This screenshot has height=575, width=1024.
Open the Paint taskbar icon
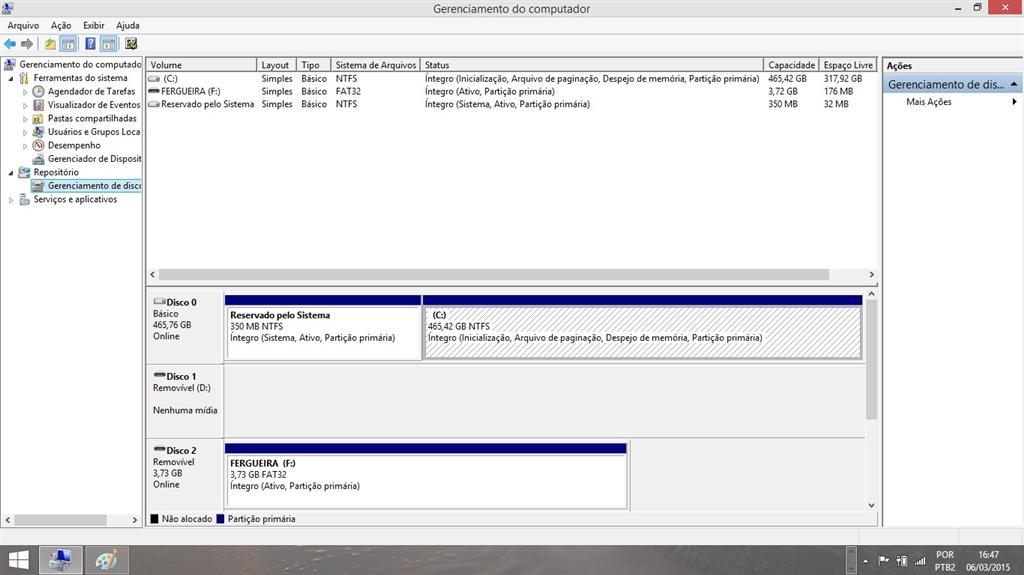106,560
